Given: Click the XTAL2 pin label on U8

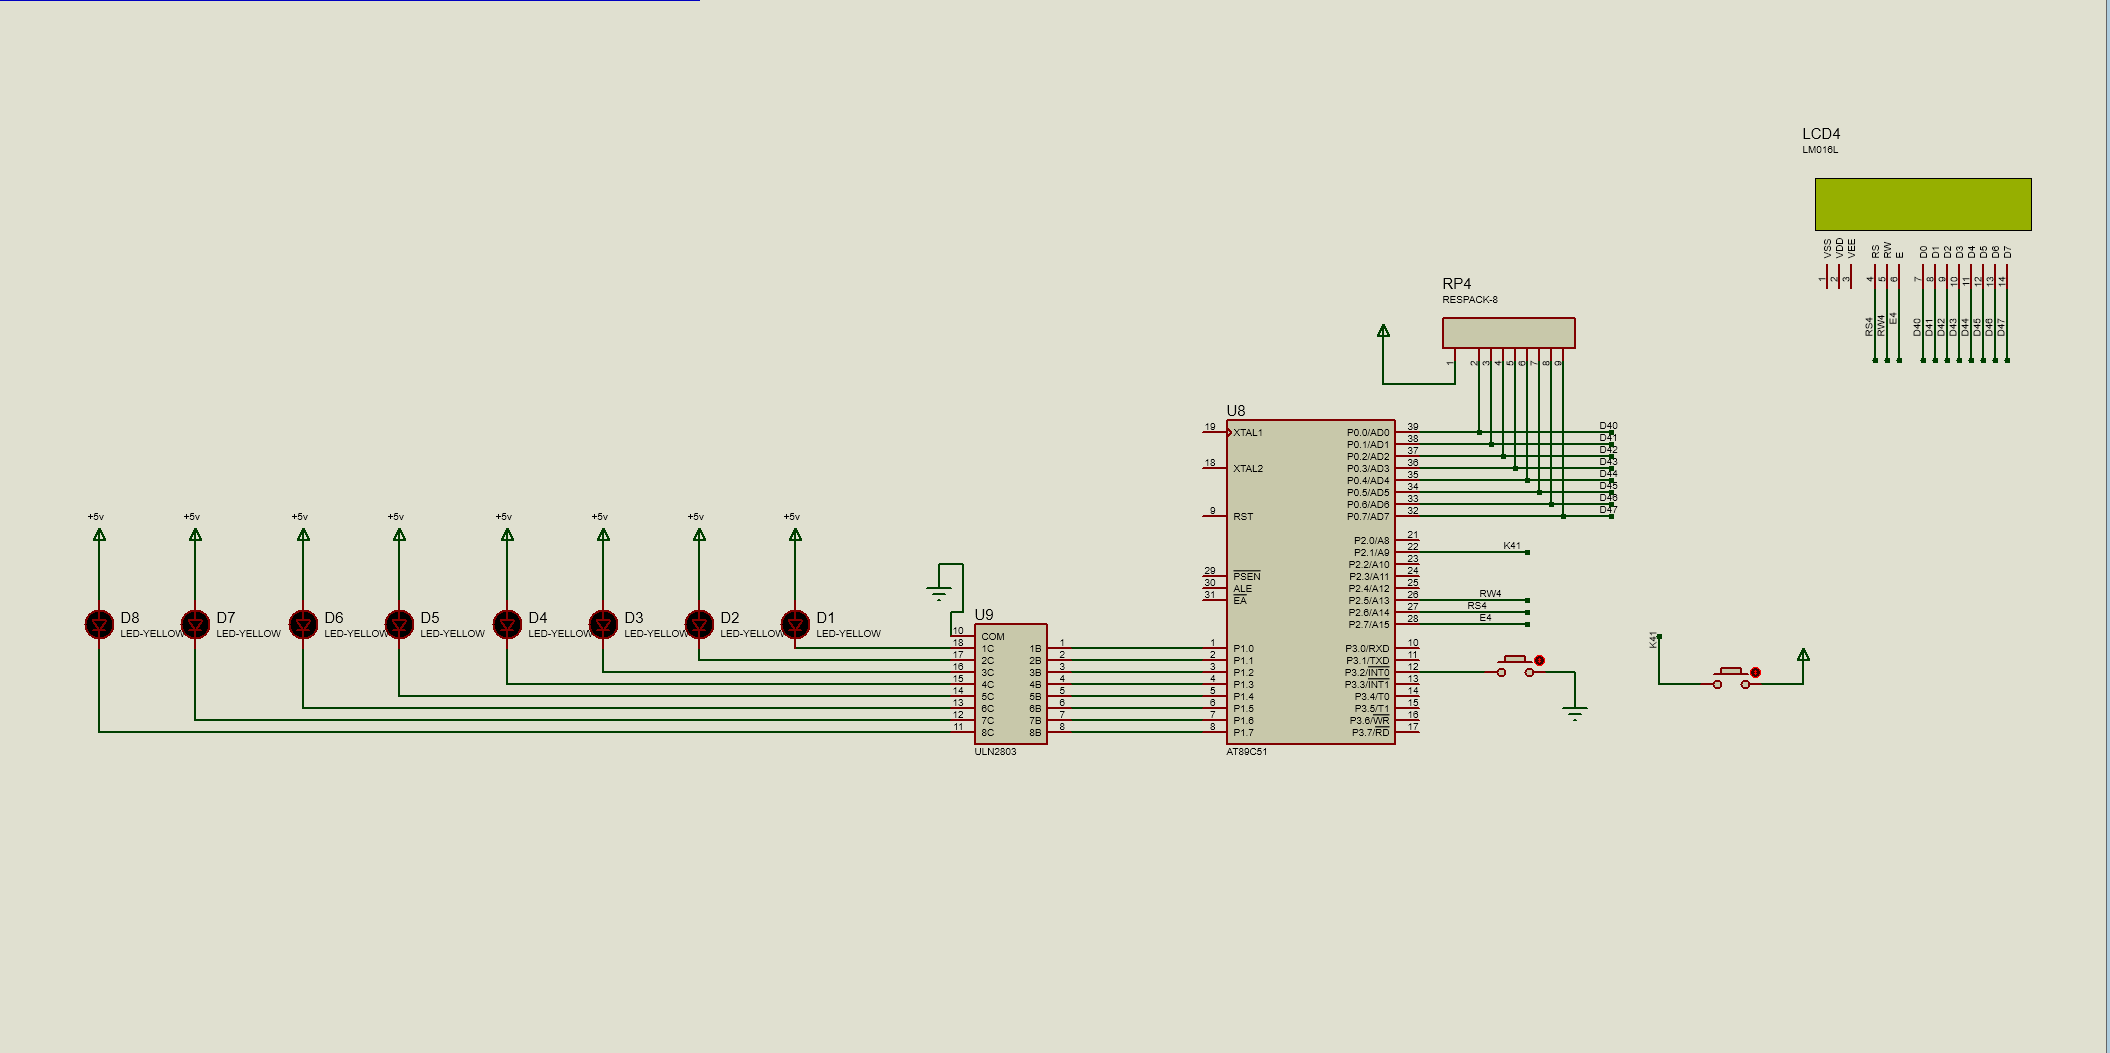Looking at the screenshot, I should [1248, 469].
